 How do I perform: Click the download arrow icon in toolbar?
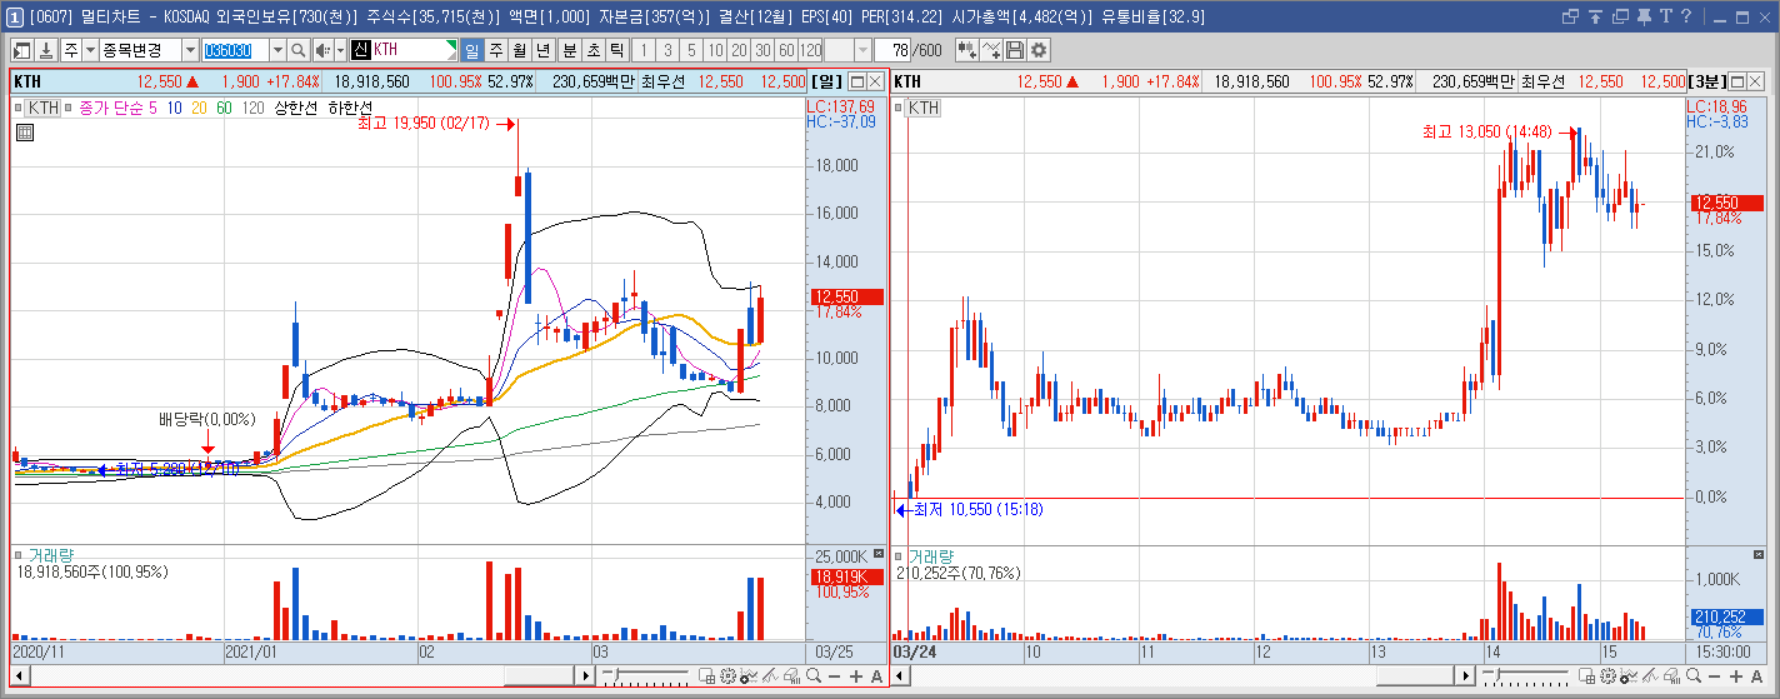[45, 50]
